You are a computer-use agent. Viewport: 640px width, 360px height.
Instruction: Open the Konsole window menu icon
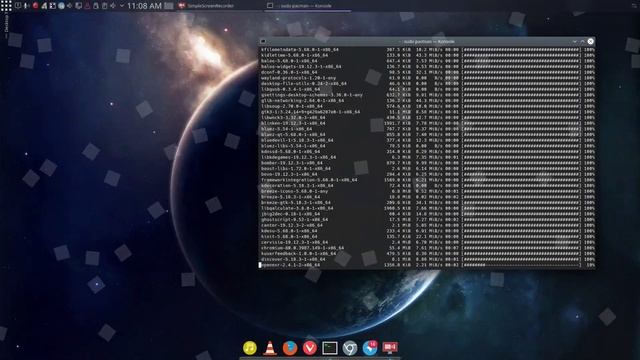(263, 41)
